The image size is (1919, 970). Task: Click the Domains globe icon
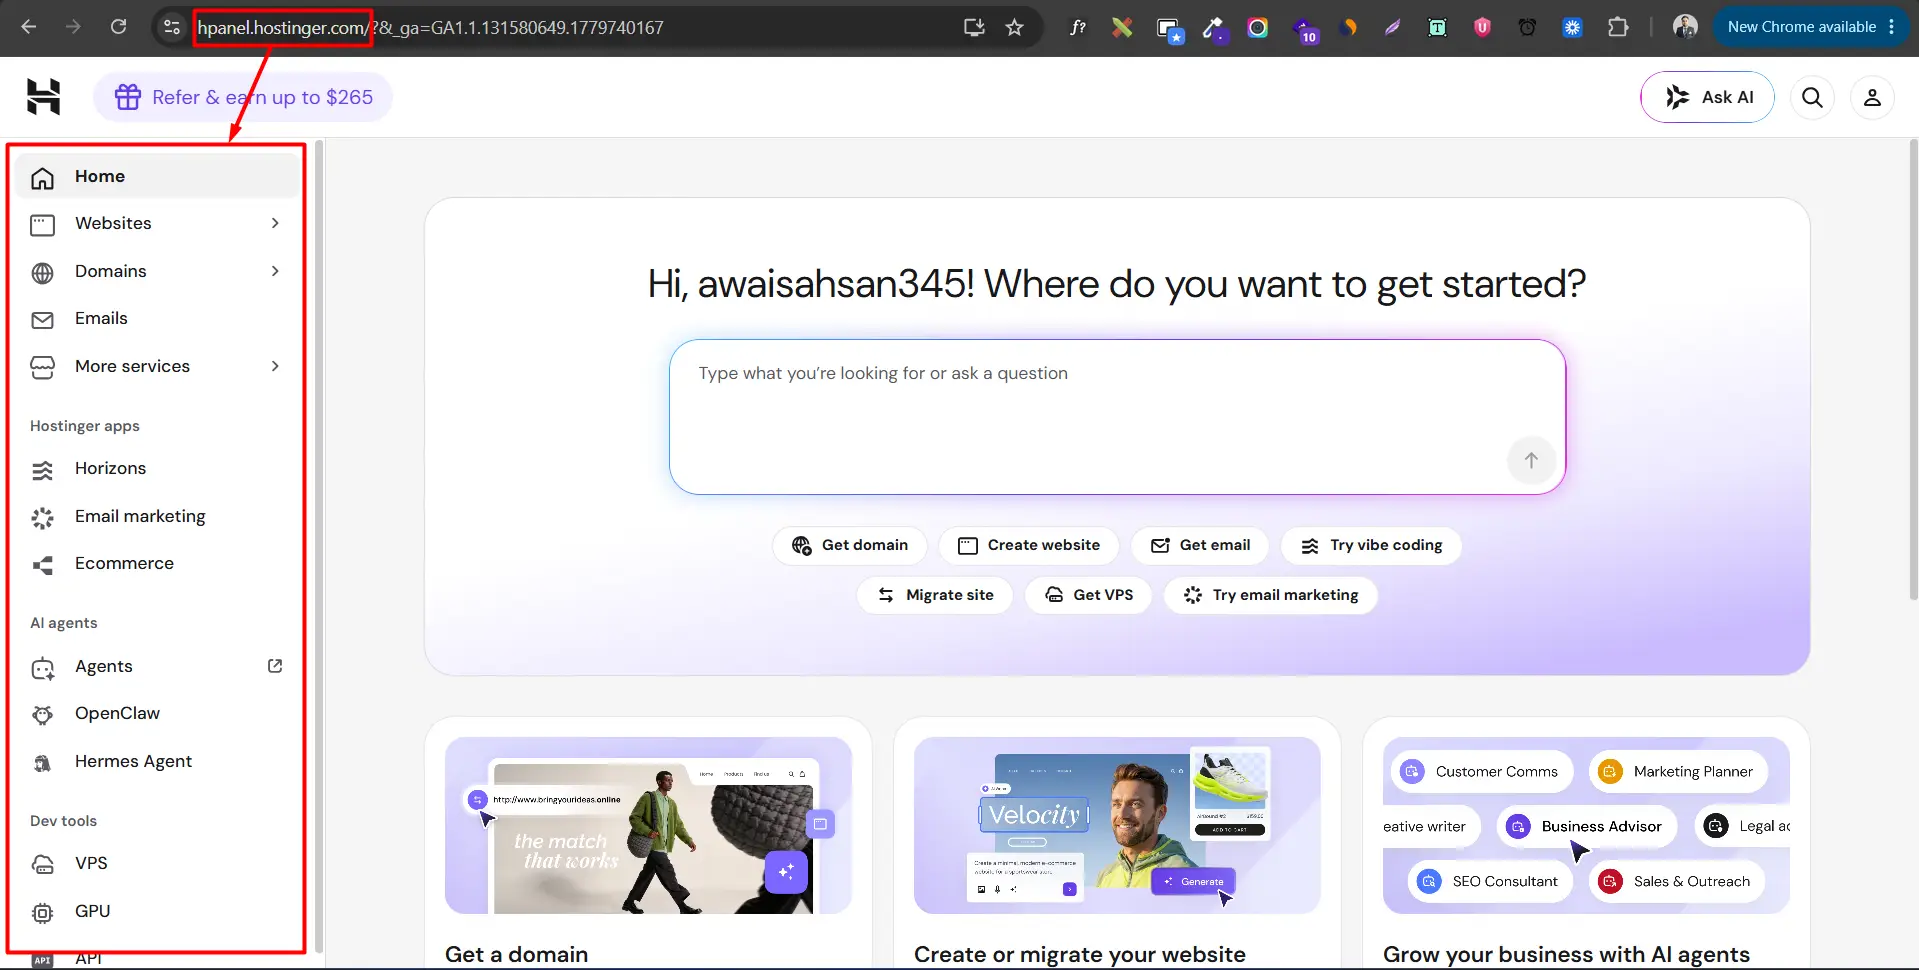click(x=42, y=273)
